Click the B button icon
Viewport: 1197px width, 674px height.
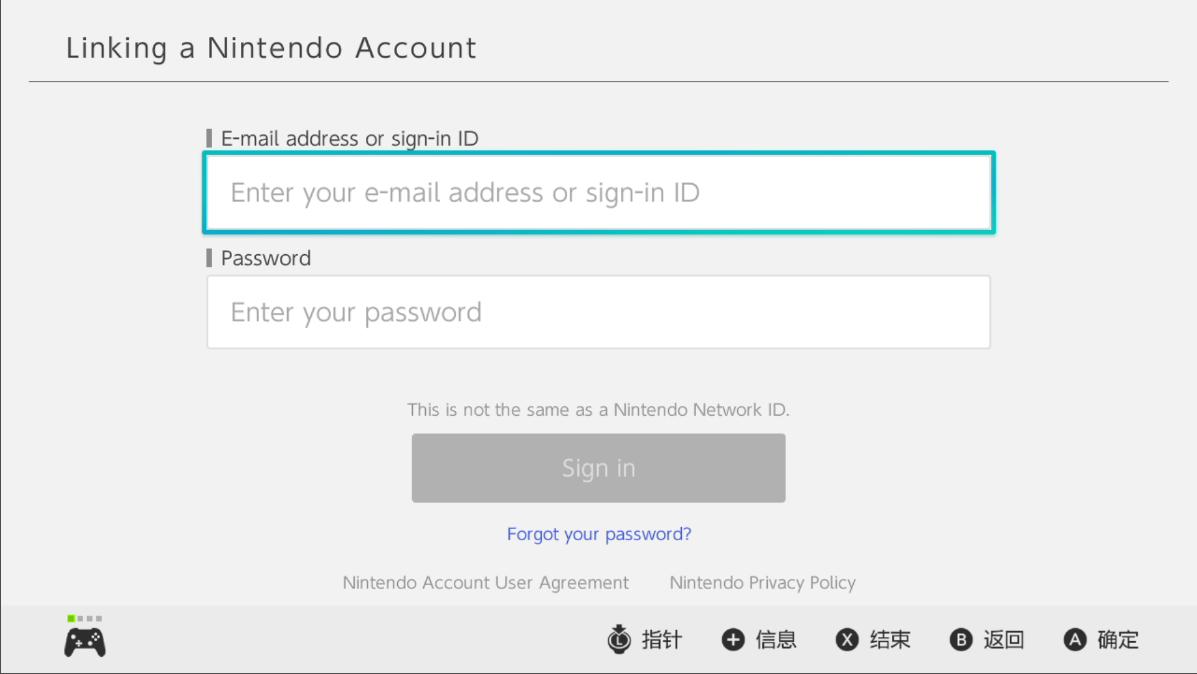tap(961, 640)
